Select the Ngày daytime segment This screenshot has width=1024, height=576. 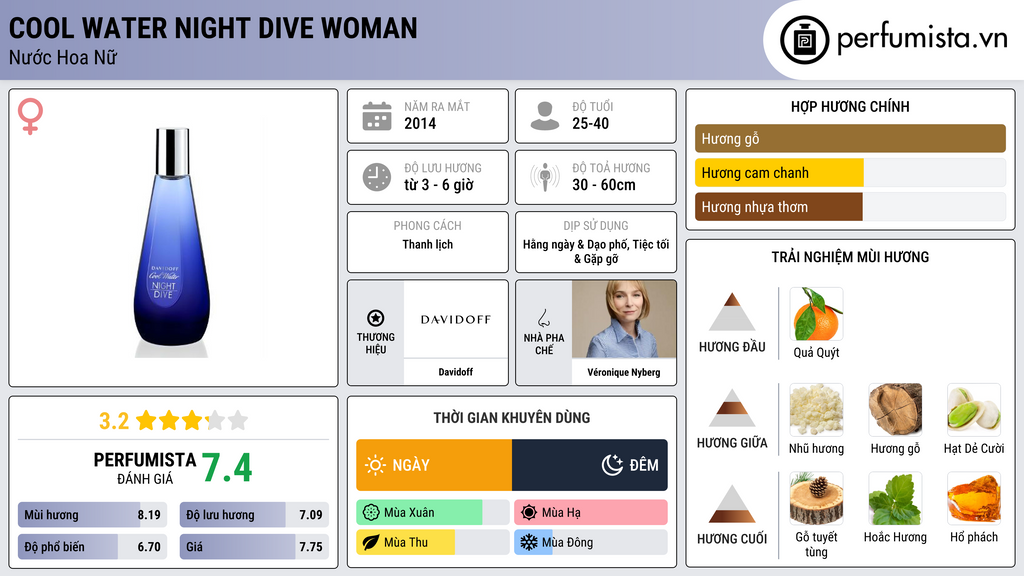point(434,465)
